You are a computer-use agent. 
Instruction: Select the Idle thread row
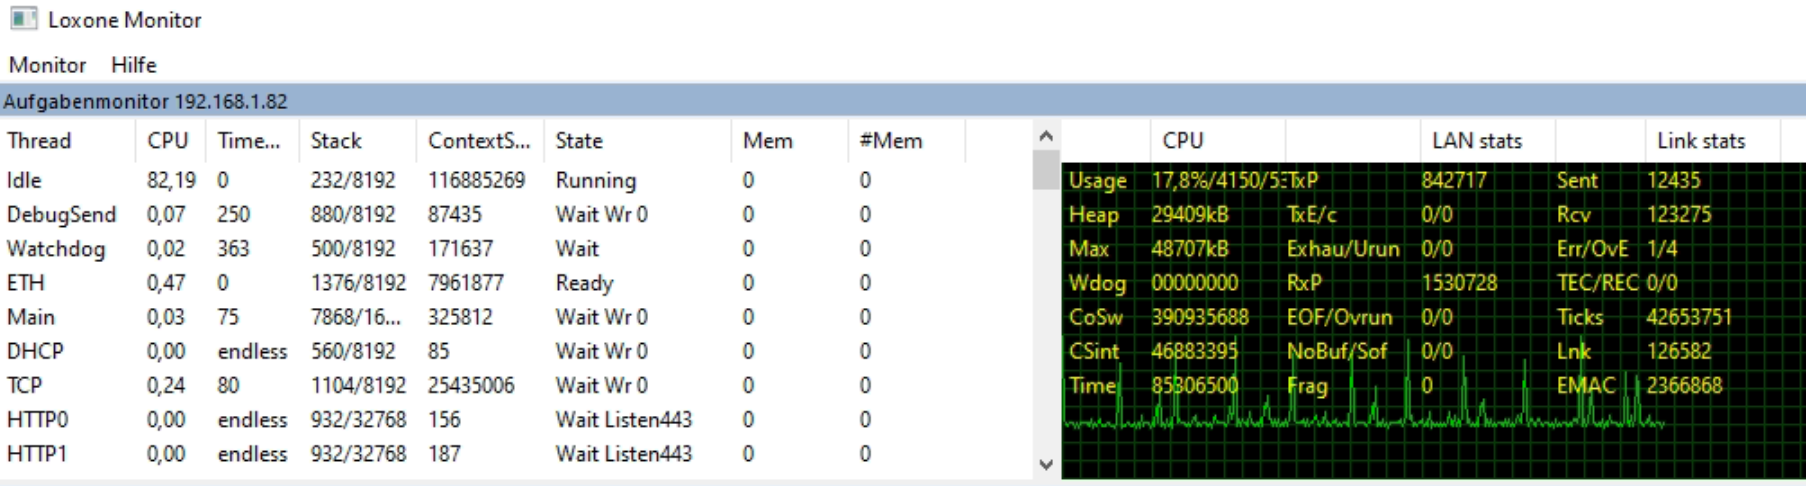515,180
